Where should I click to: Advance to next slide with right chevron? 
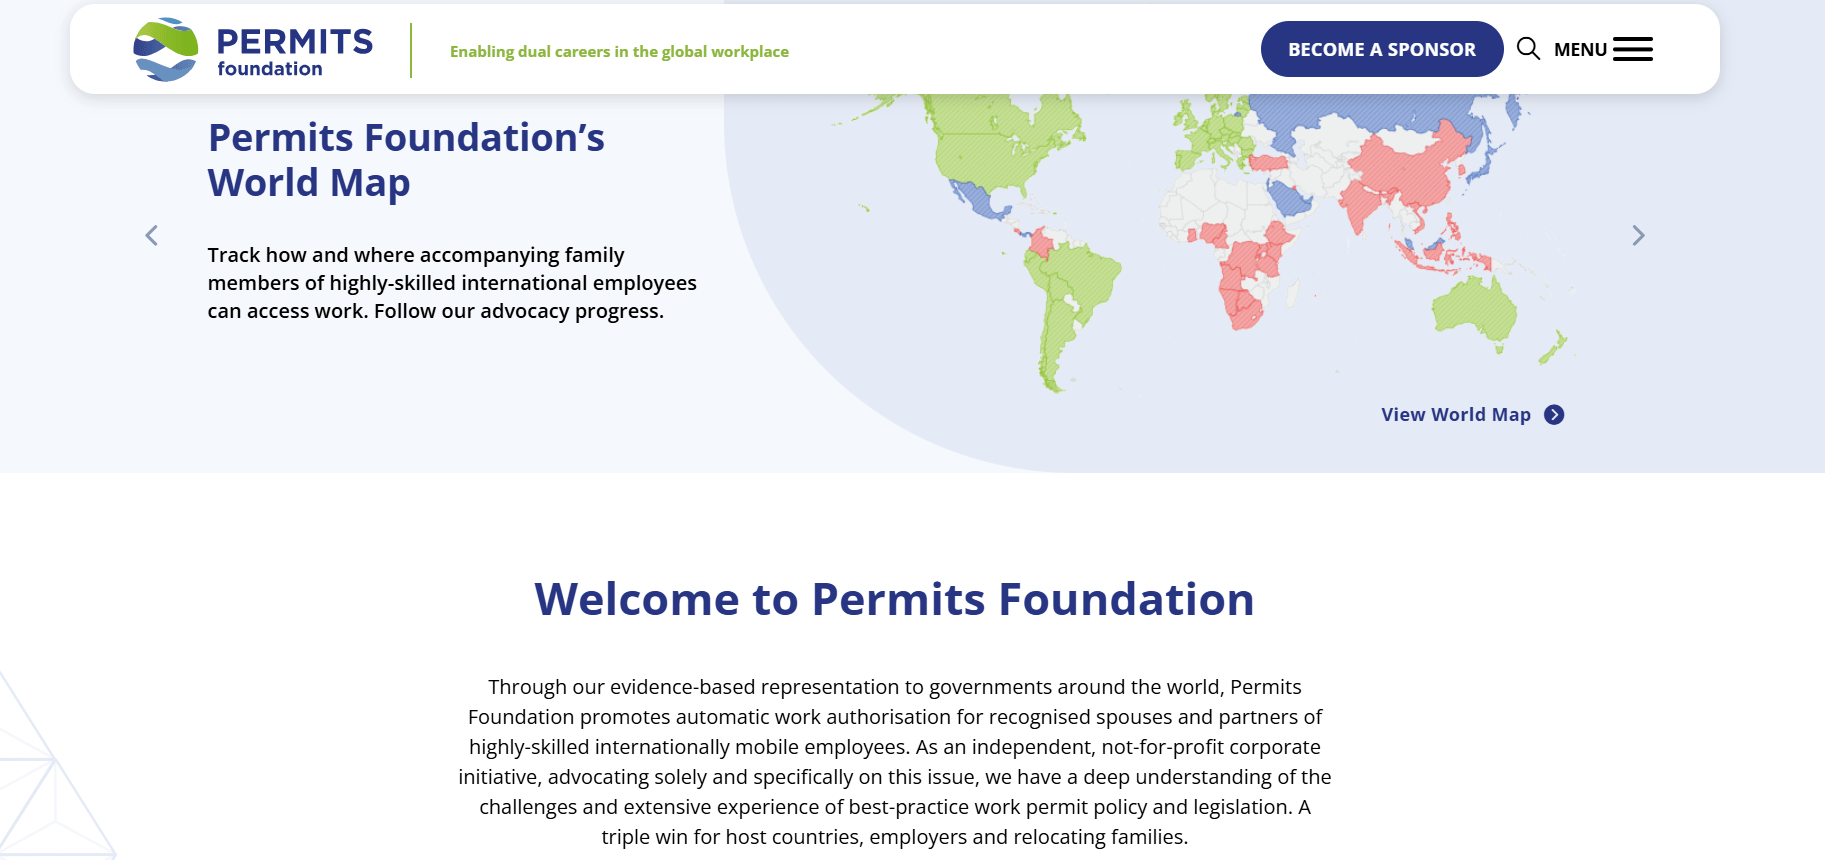(x=1637, y=236)
